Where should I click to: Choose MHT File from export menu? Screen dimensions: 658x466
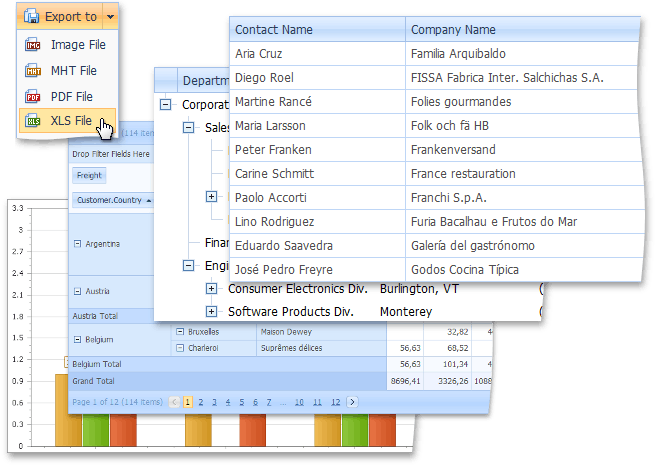tap(67, 71)
